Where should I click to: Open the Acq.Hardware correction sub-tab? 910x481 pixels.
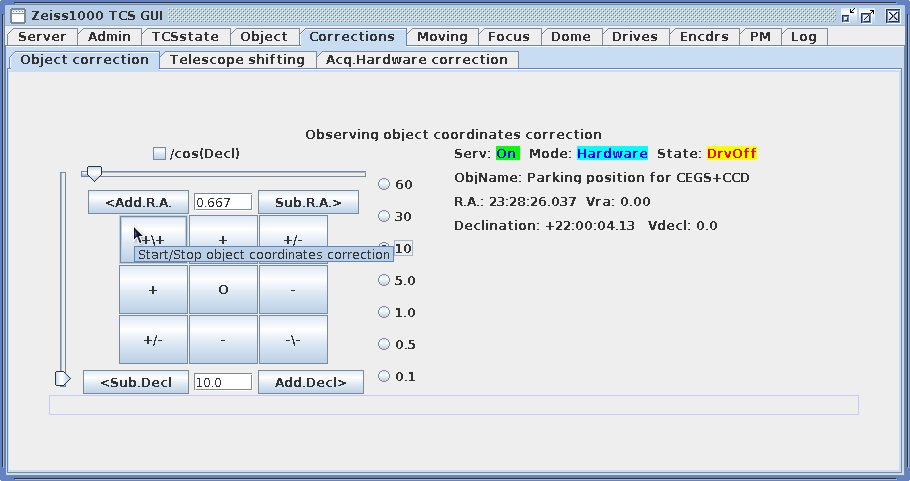pyautogui.click(x=417, y=60)
